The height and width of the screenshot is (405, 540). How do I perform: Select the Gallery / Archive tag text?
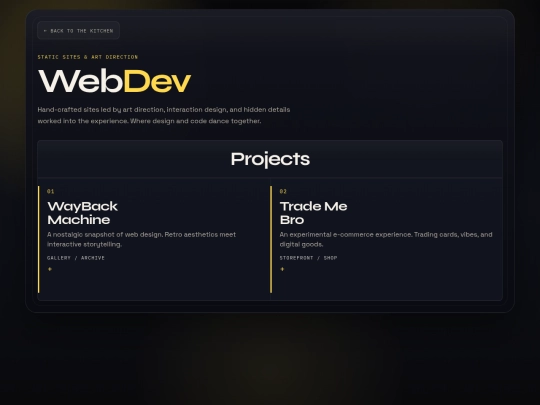(76, 258)
